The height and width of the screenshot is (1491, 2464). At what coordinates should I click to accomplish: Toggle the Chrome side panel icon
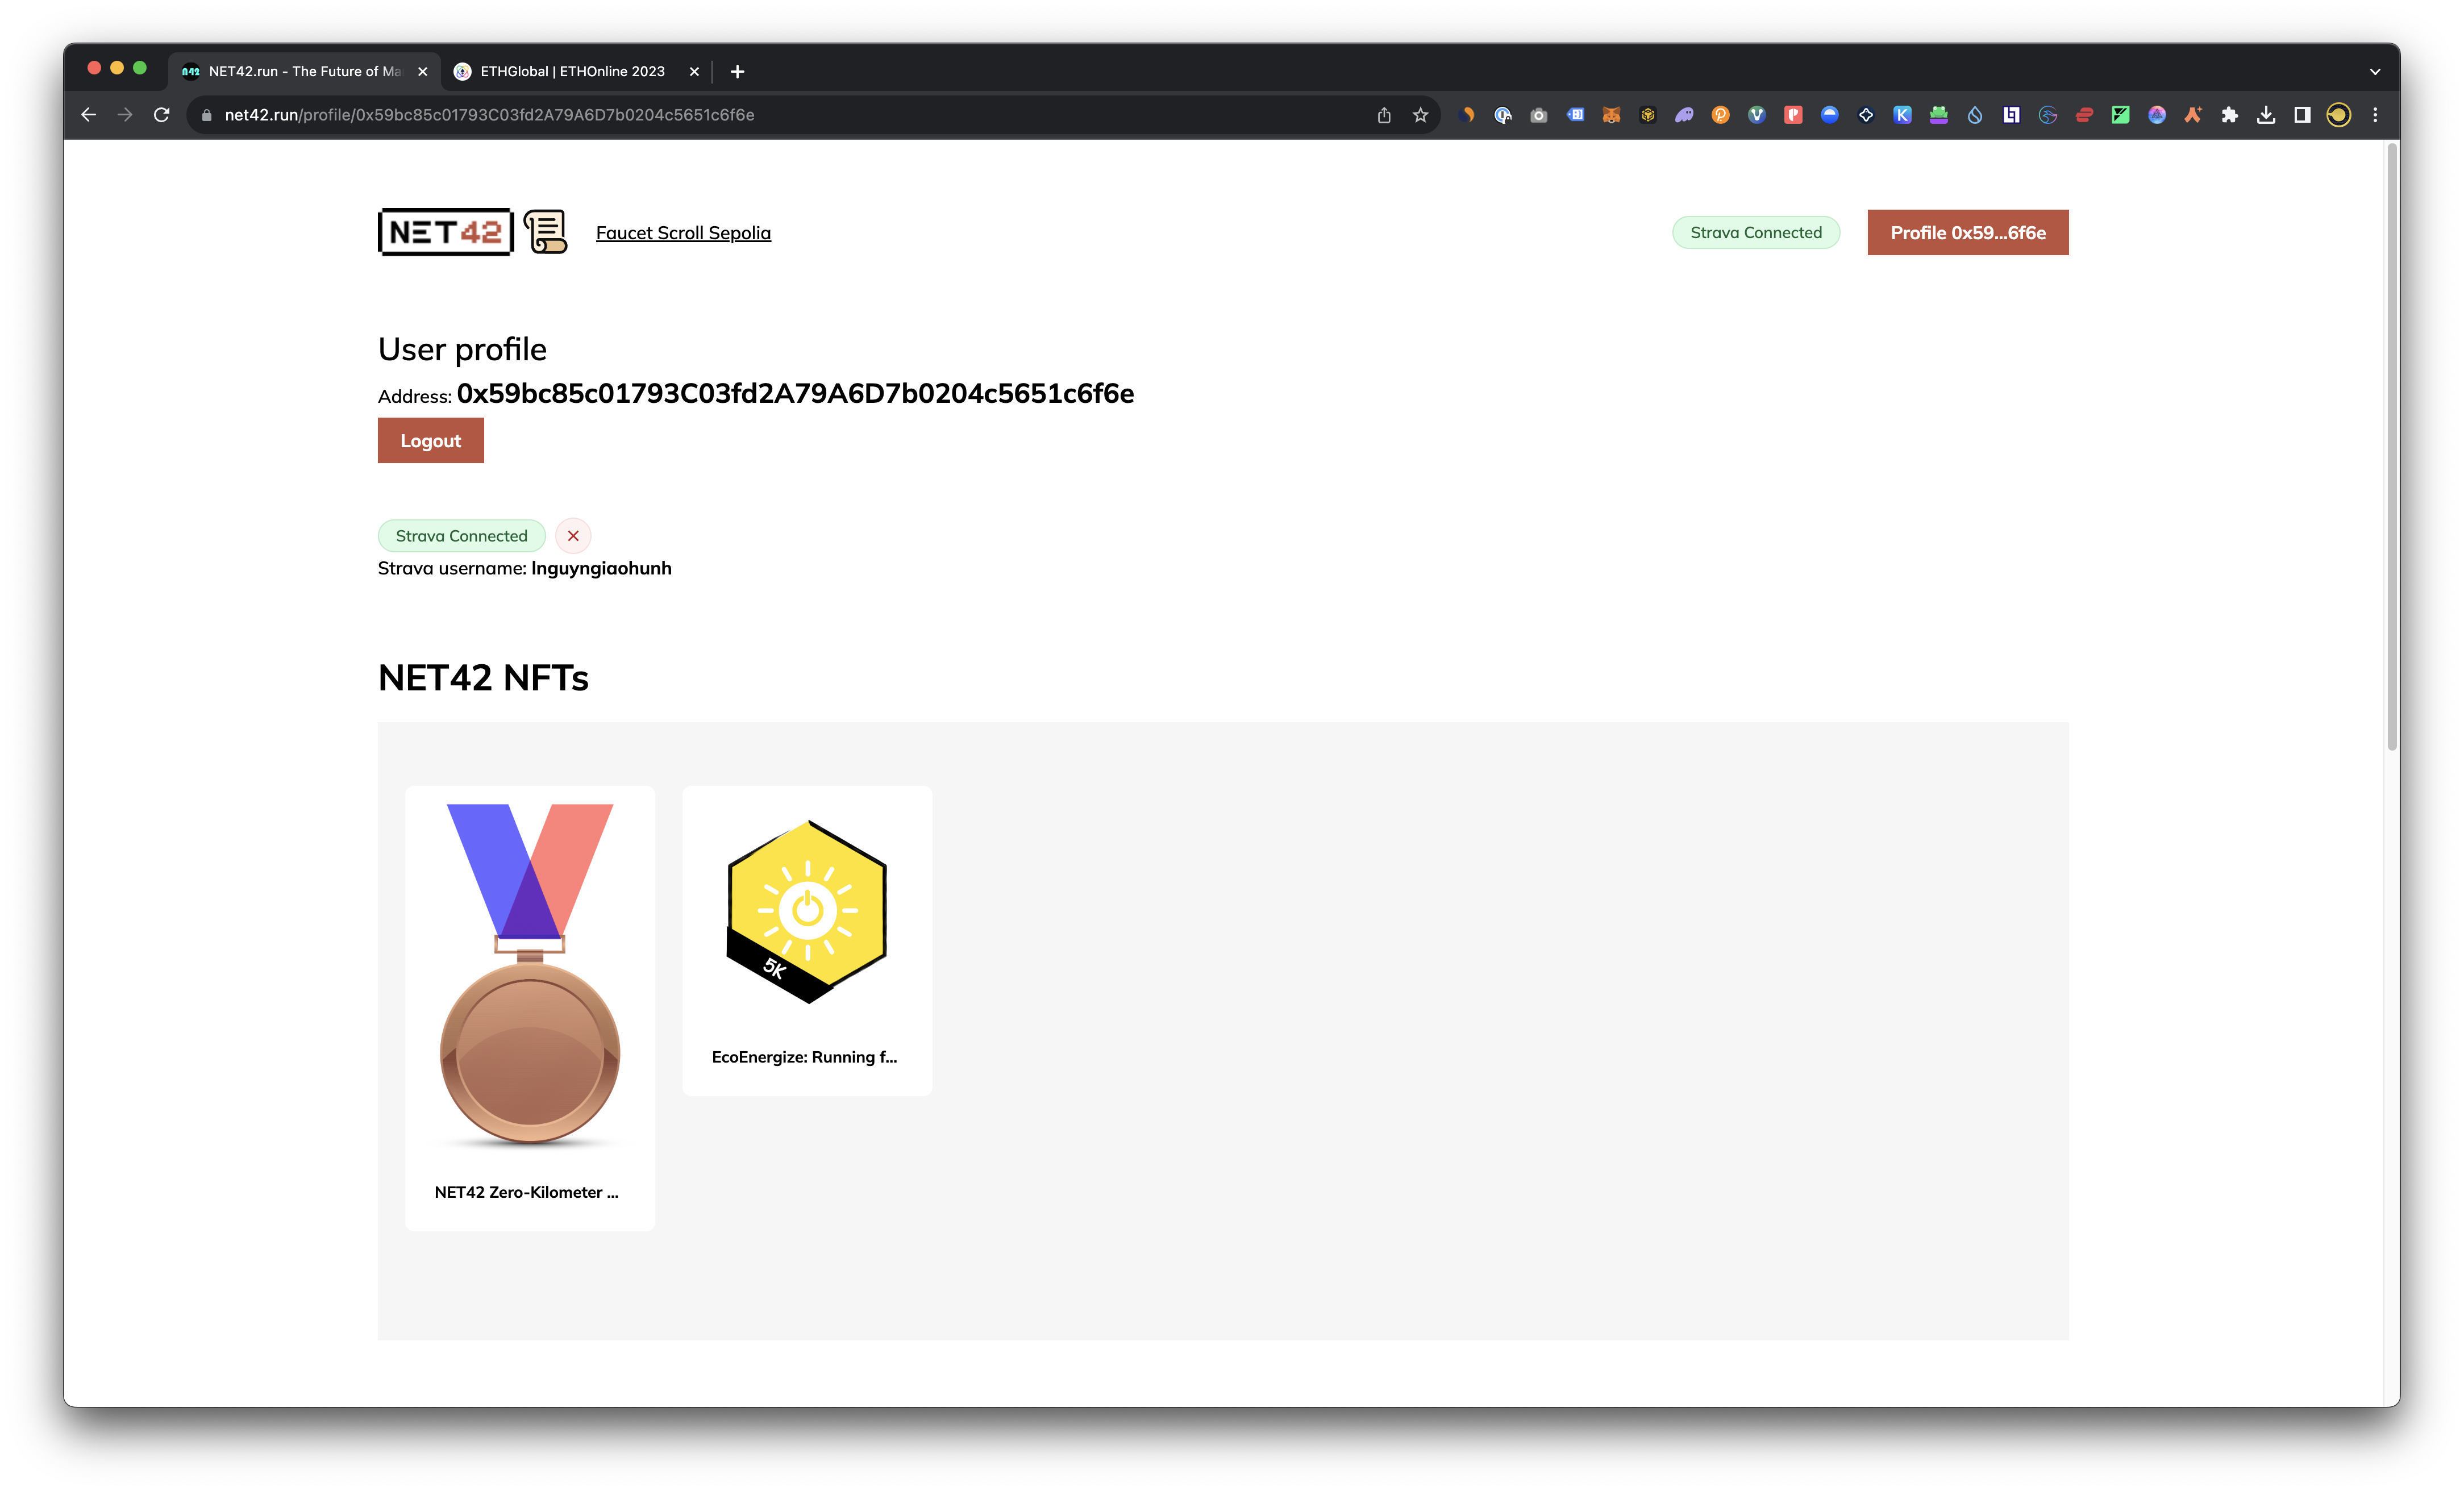[2302, 115]
